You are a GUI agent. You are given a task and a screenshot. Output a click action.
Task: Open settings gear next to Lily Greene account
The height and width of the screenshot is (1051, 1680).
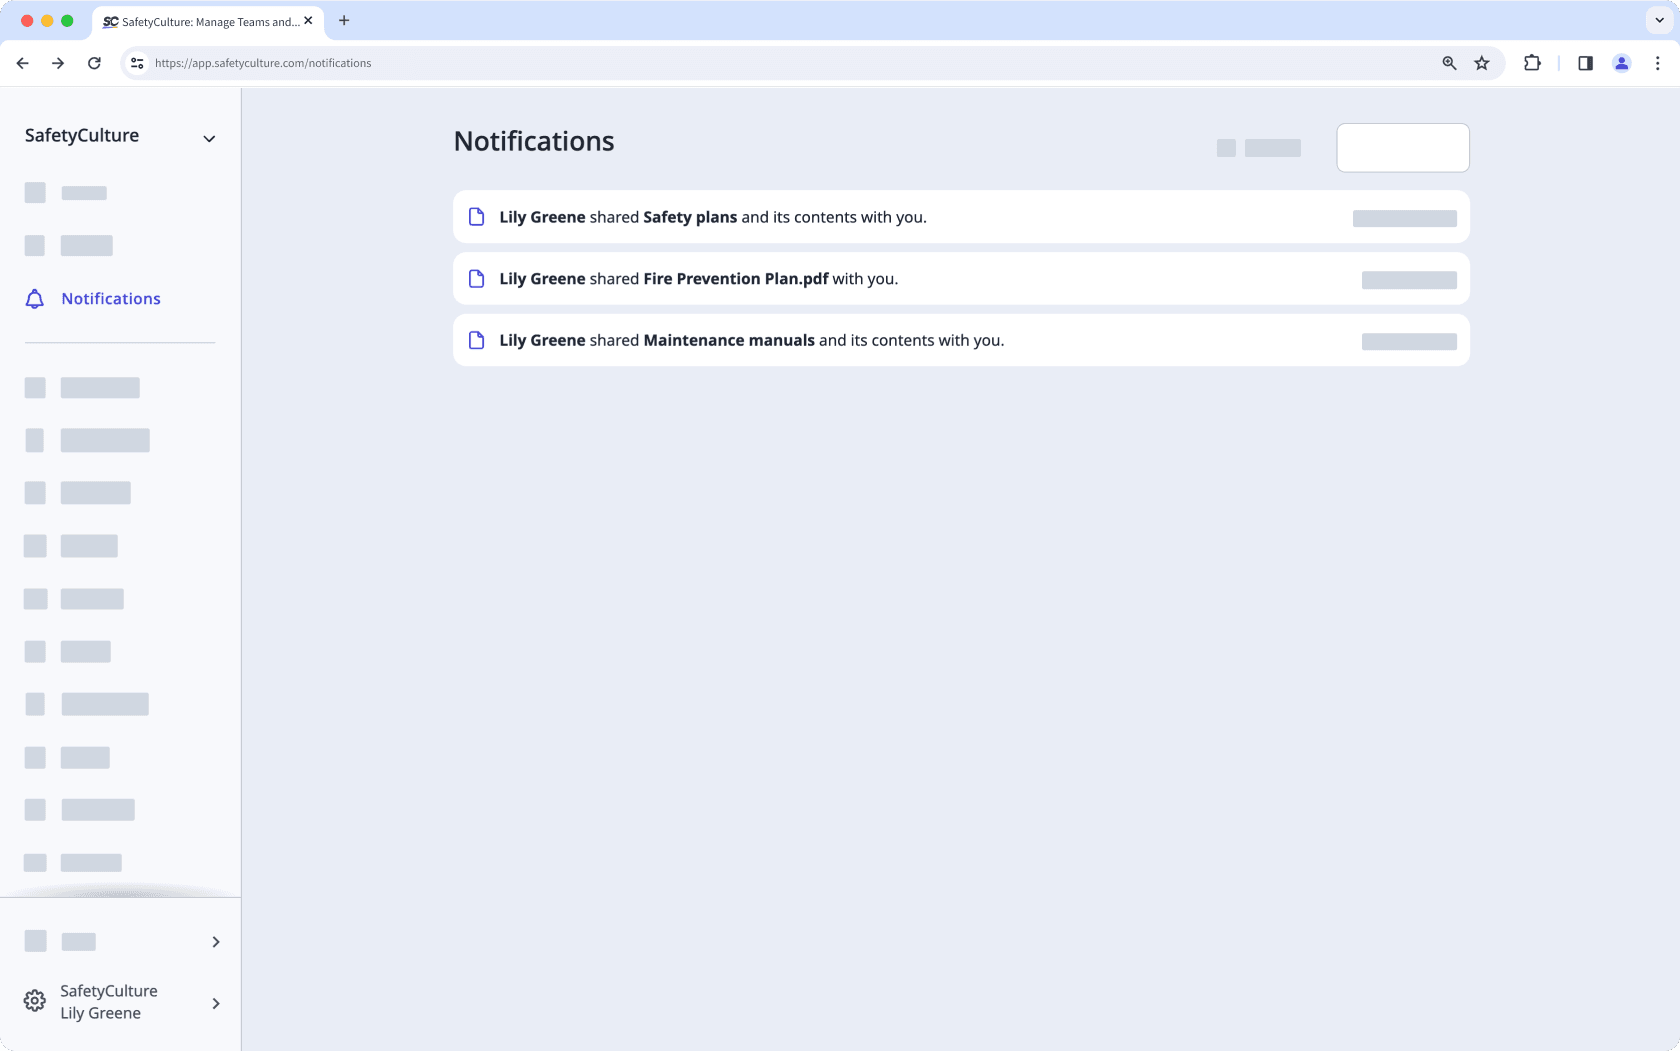pyautogui.click(x=34, y=1001)
